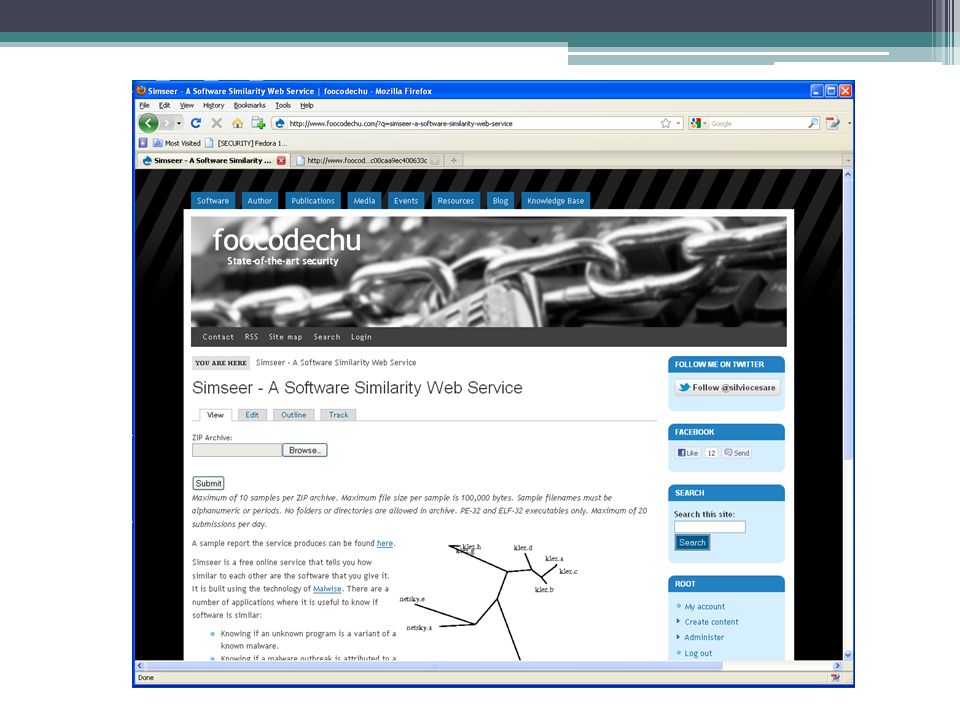This screenshot has height=720, width=960.
Task: Open the Publications navigation item
Action: coord(313,201)
